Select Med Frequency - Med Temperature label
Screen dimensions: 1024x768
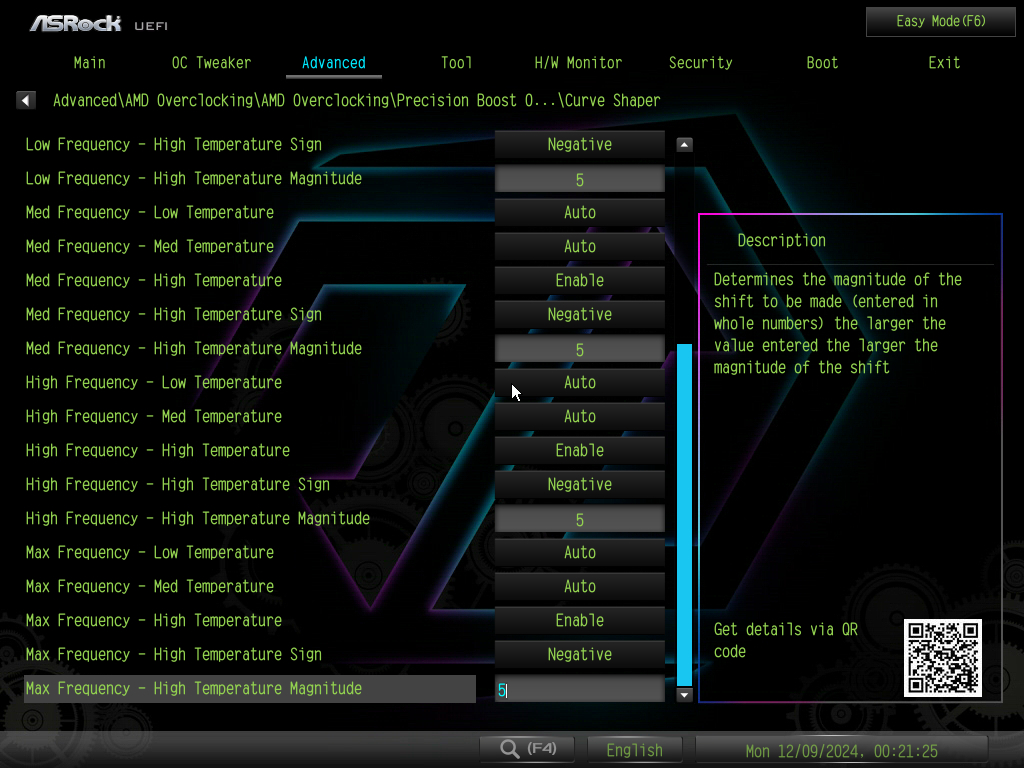[150, 246]
